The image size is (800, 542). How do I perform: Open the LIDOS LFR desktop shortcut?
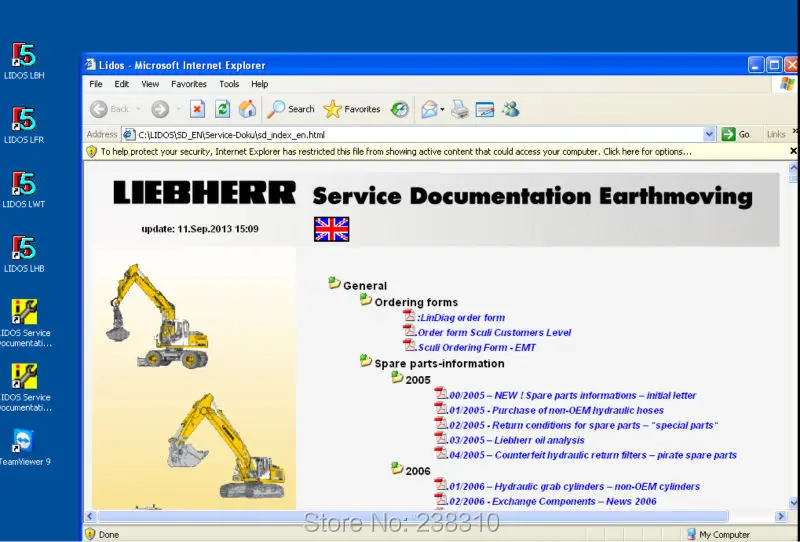[24, 125]
